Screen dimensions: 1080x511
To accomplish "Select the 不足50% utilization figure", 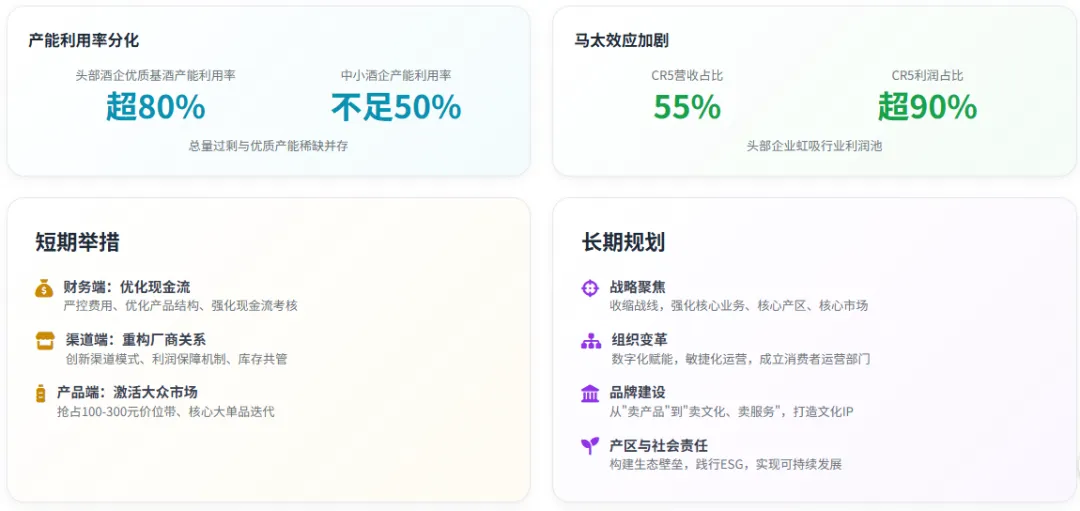I will (396, 107).
